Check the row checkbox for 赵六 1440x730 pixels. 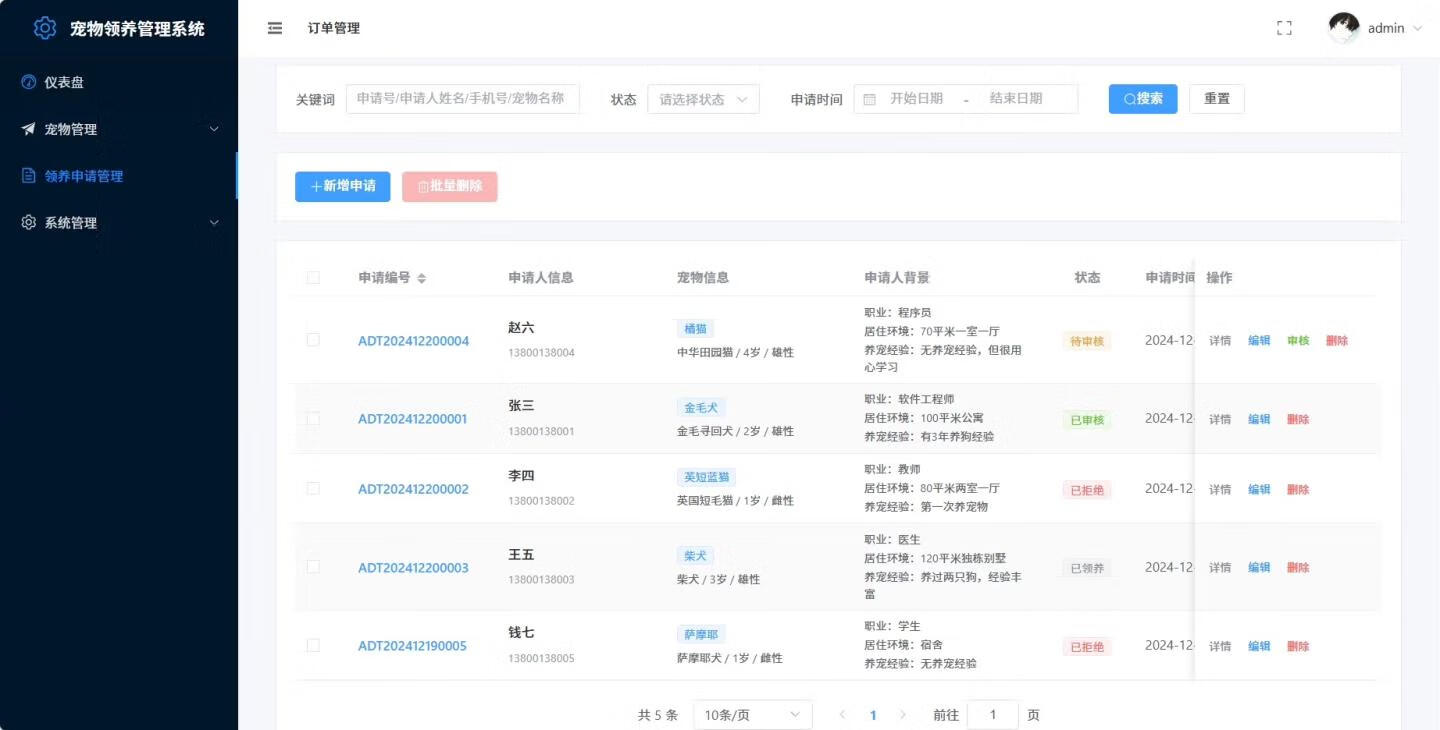(x=313, y=340)
